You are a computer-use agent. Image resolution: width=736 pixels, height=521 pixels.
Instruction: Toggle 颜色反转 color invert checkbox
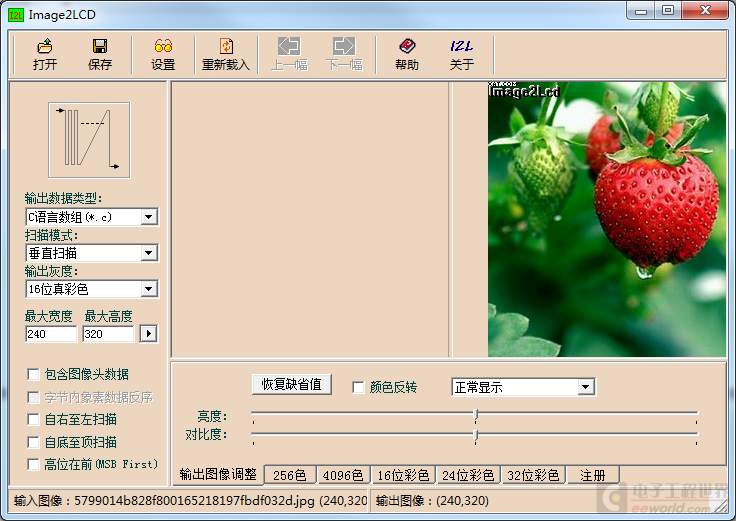point(358,387)
